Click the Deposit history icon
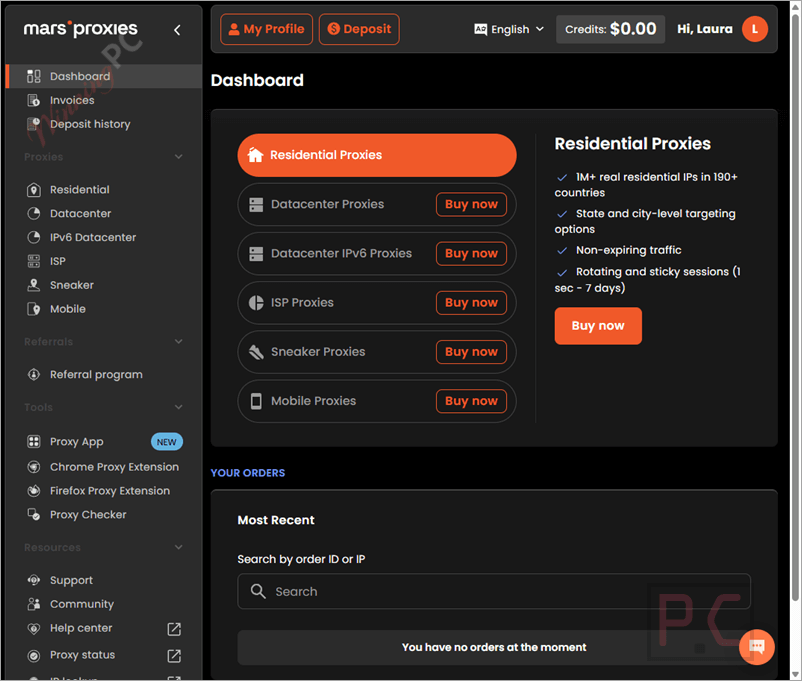The width and height of the screenshot is (802, 681). [x=34, y=124]
